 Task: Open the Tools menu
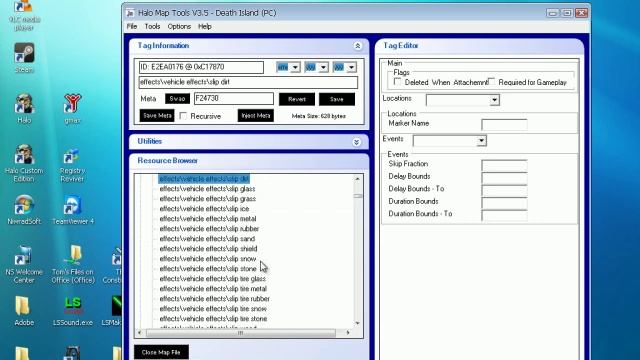pyautogui.click(x=152, y=27)
